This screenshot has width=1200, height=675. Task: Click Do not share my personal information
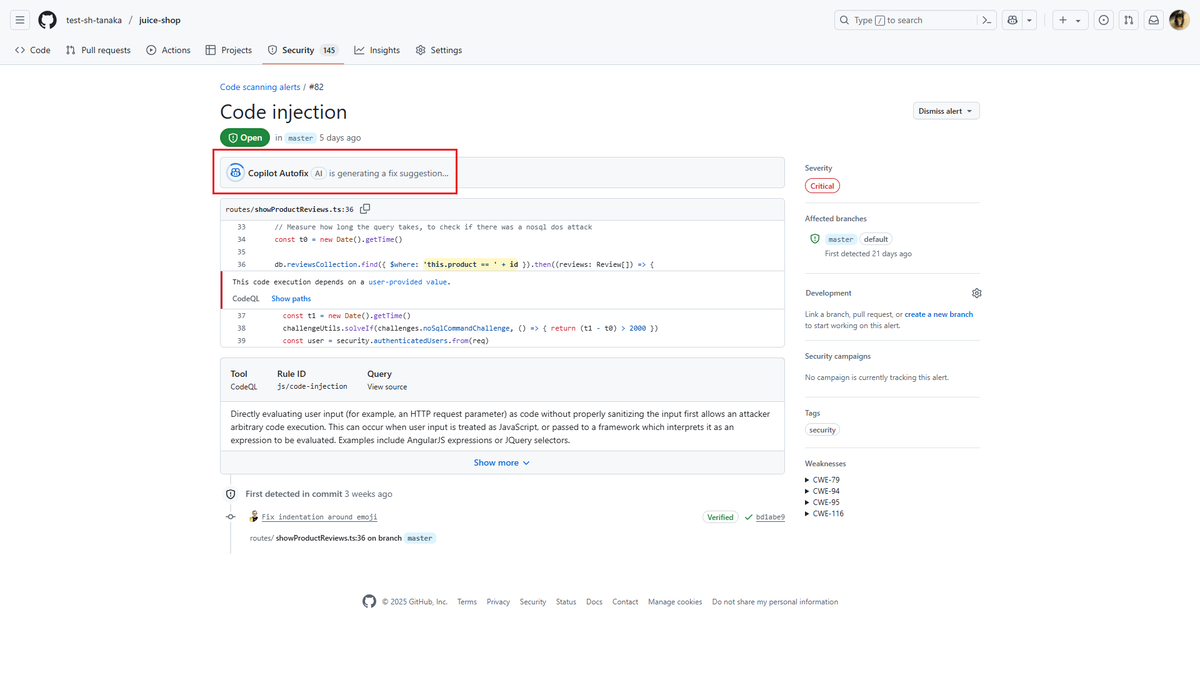pos(775,602)
